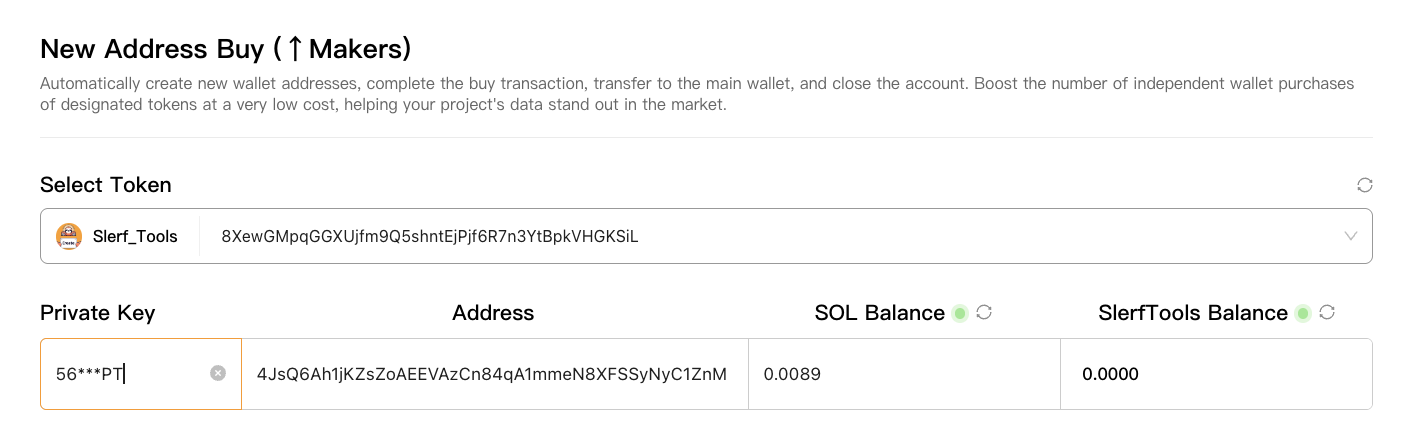Click the Address column header
This screenshot has width=1424, height=436.
pos(493,313)
